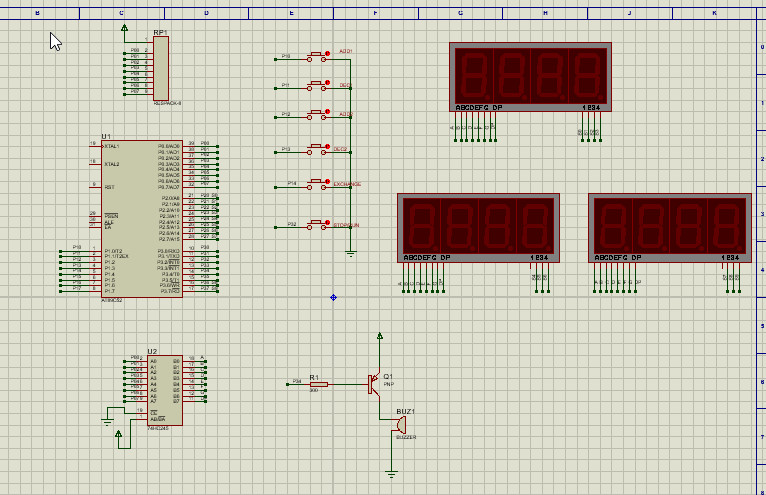Click the RP1 reference label
Viewport: 766px width, 495px height.
pos(160,32)
